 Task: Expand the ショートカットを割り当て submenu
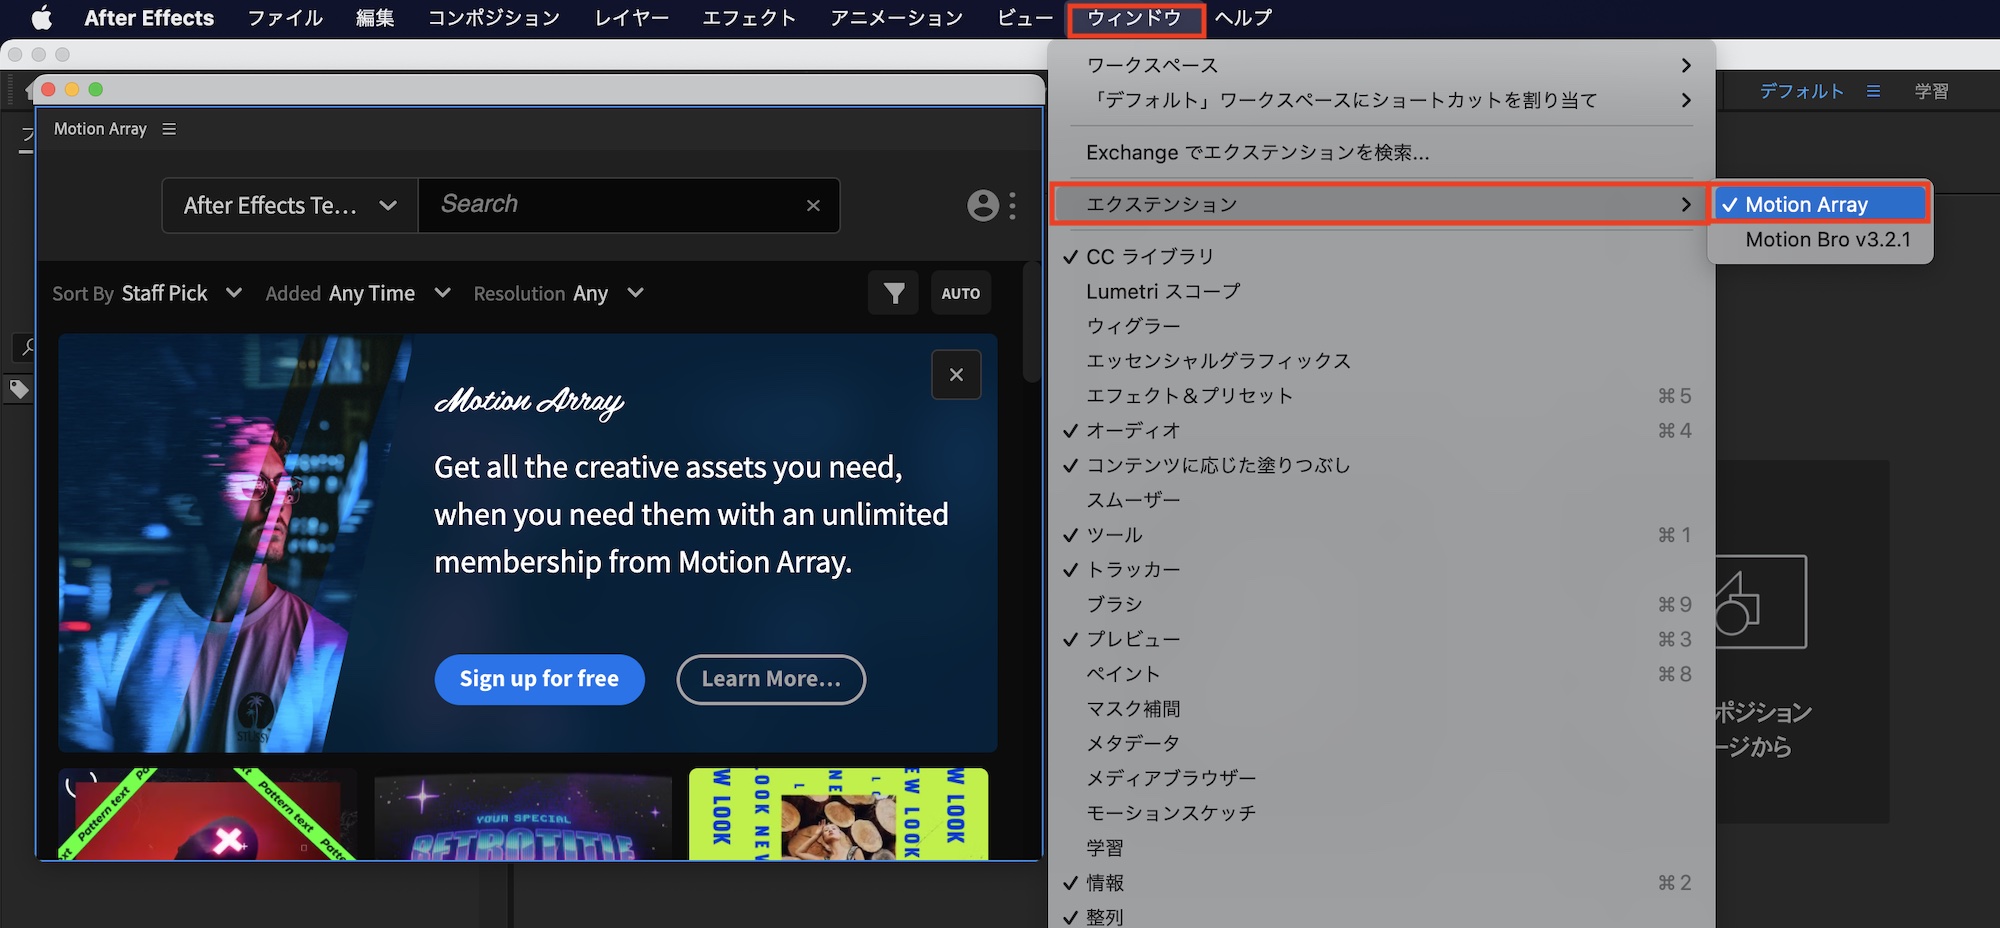(x=1382, y=100)
